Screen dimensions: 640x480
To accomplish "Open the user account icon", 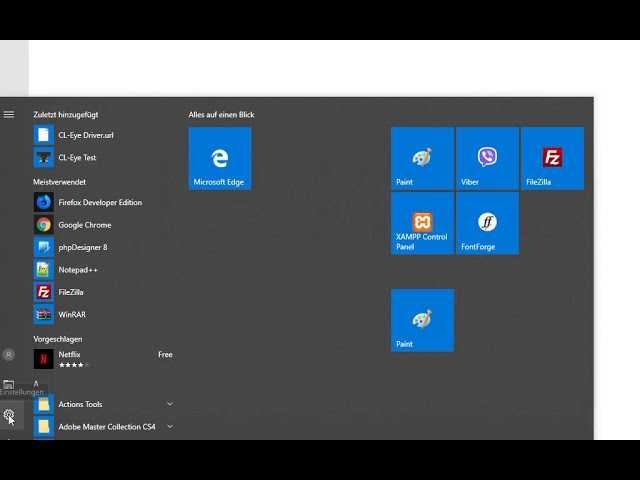I will click(9, 355).
